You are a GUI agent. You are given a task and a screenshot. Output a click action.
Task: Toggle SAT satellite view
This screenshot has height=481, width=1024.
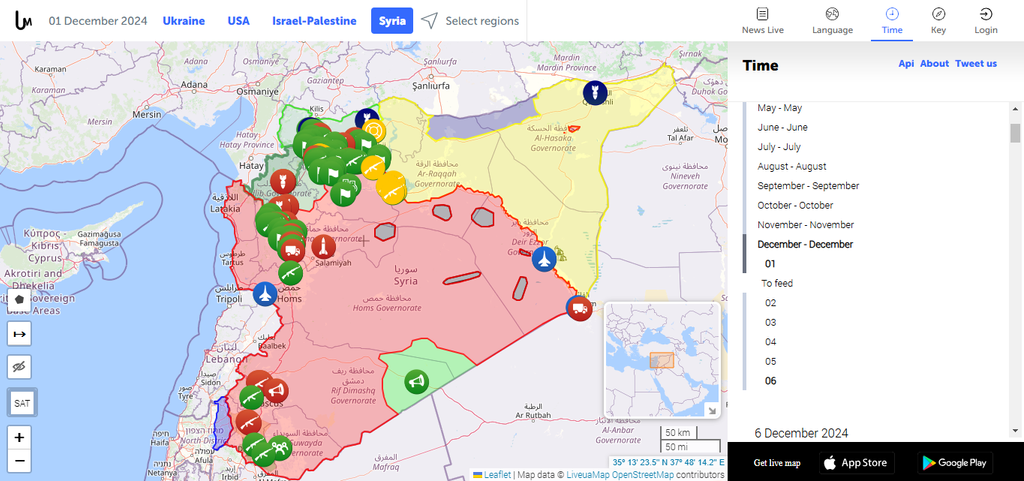click(21, 403)
